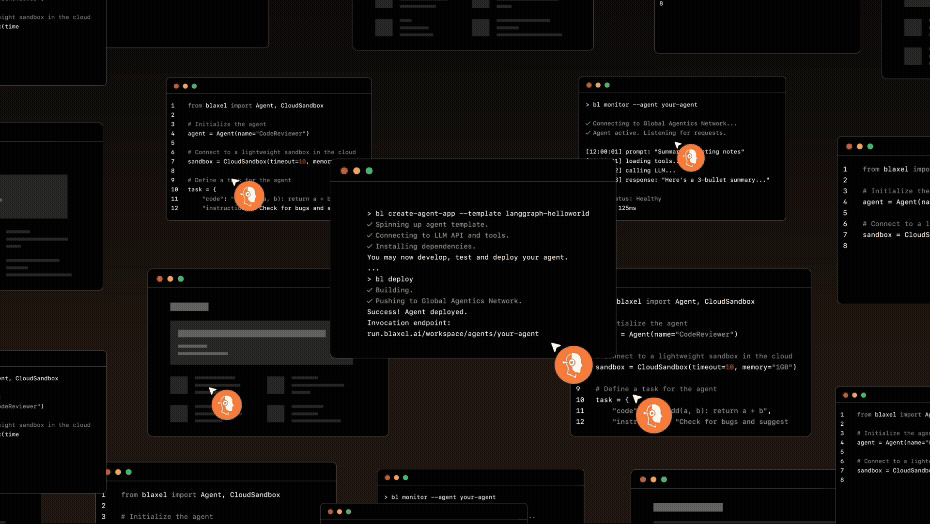Click the '125ms' latency value
This screenshot has width=930, height=524.
[x=627, y=208]
